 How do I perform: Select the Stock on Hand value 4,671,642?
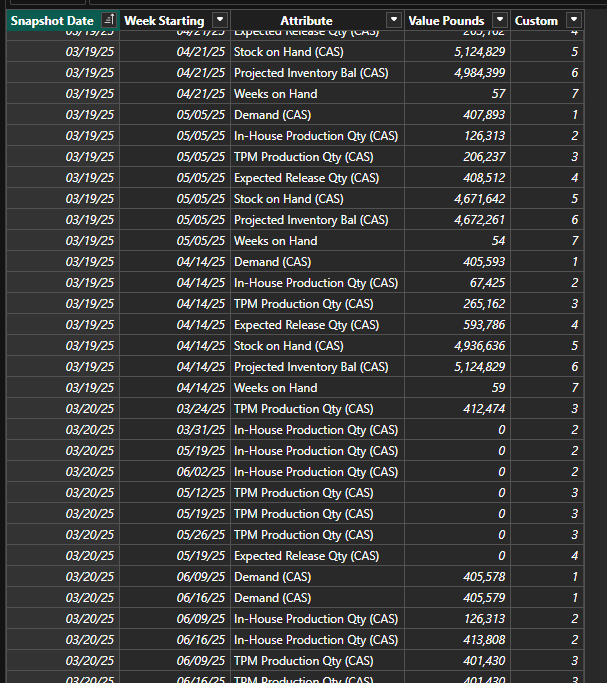(479, 199)
